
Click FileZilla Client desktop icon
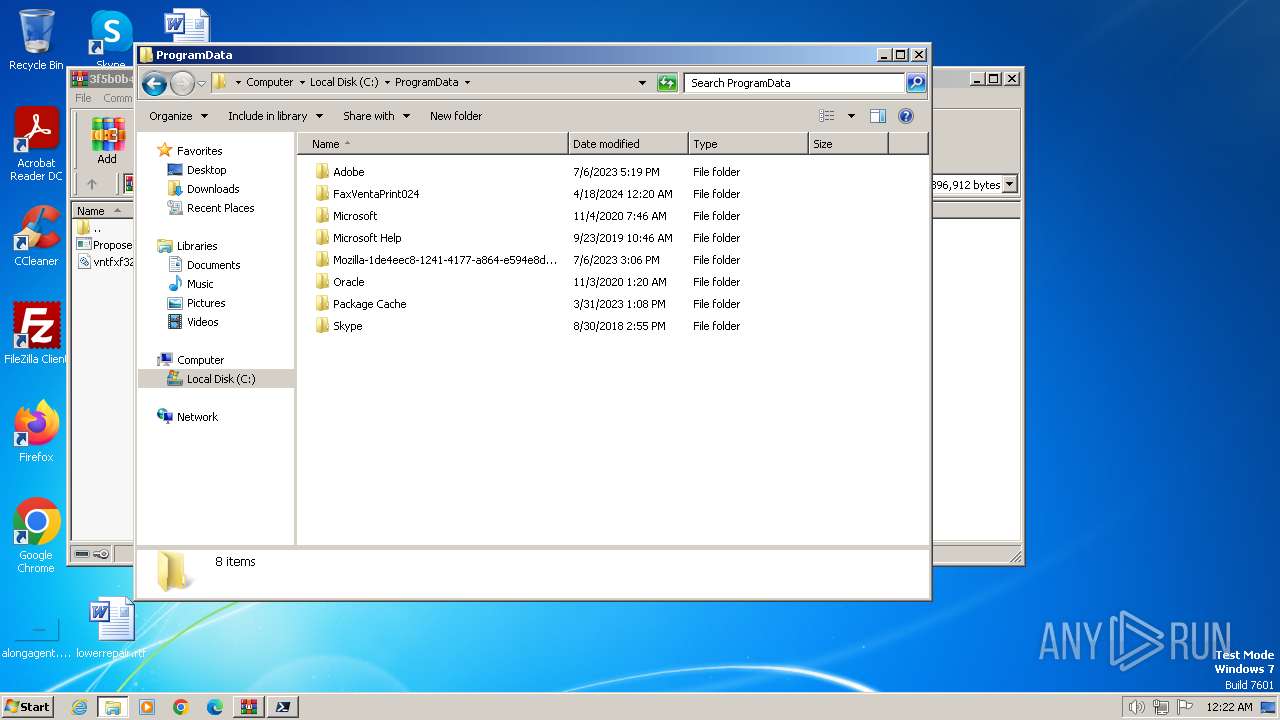coord(36,334)
